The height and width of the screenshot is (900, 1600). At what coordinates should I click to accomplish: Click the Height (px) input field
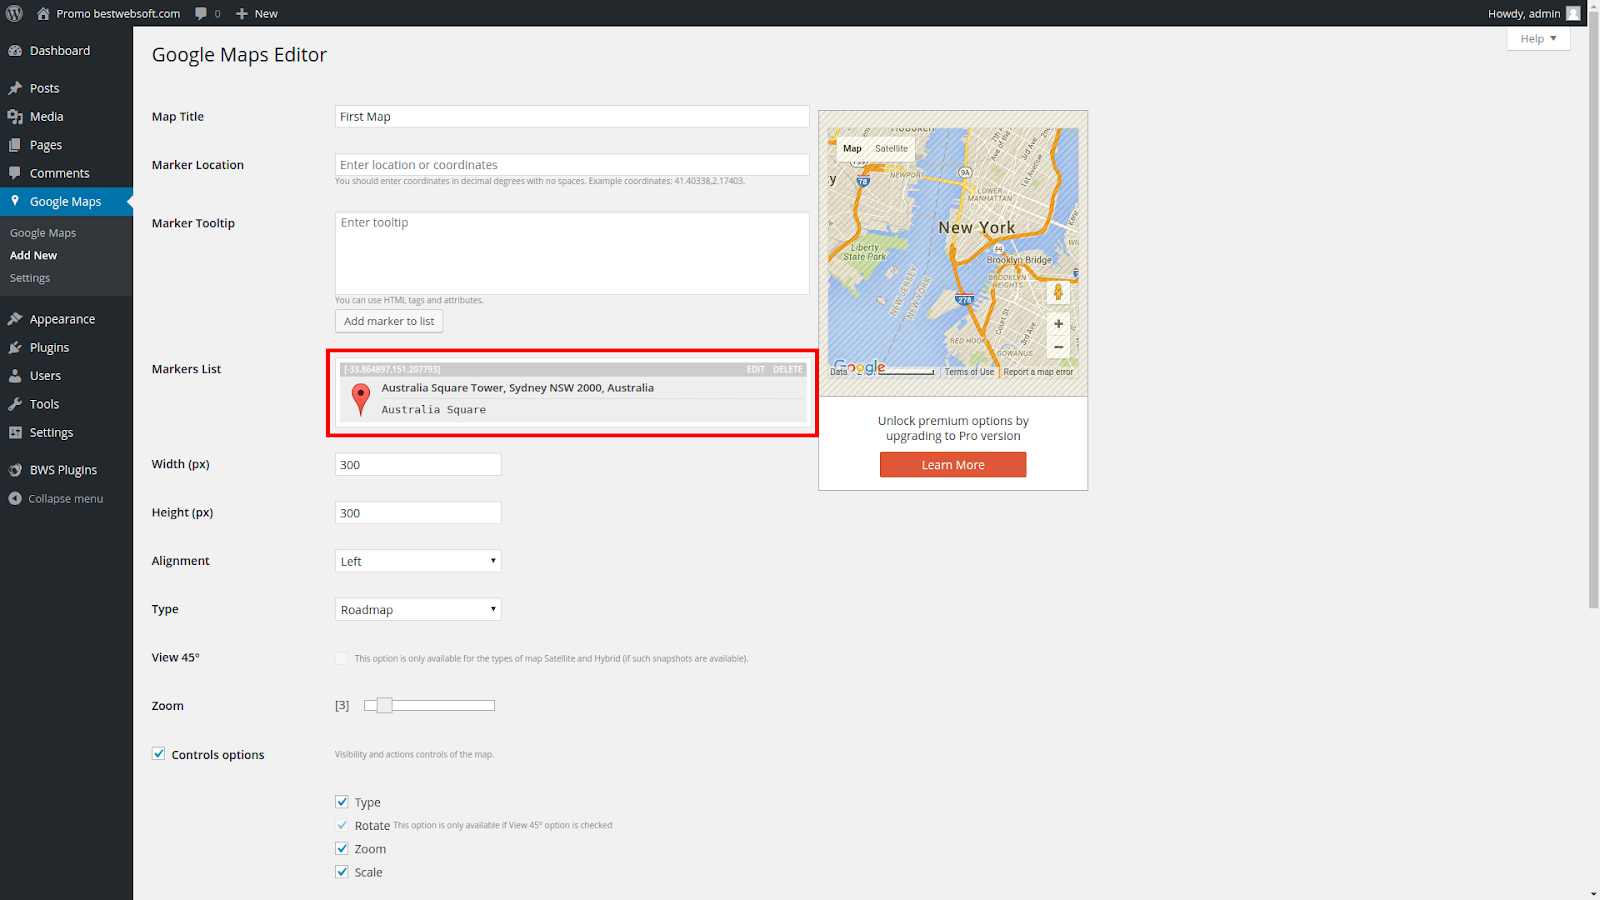(x=418, y=513)
